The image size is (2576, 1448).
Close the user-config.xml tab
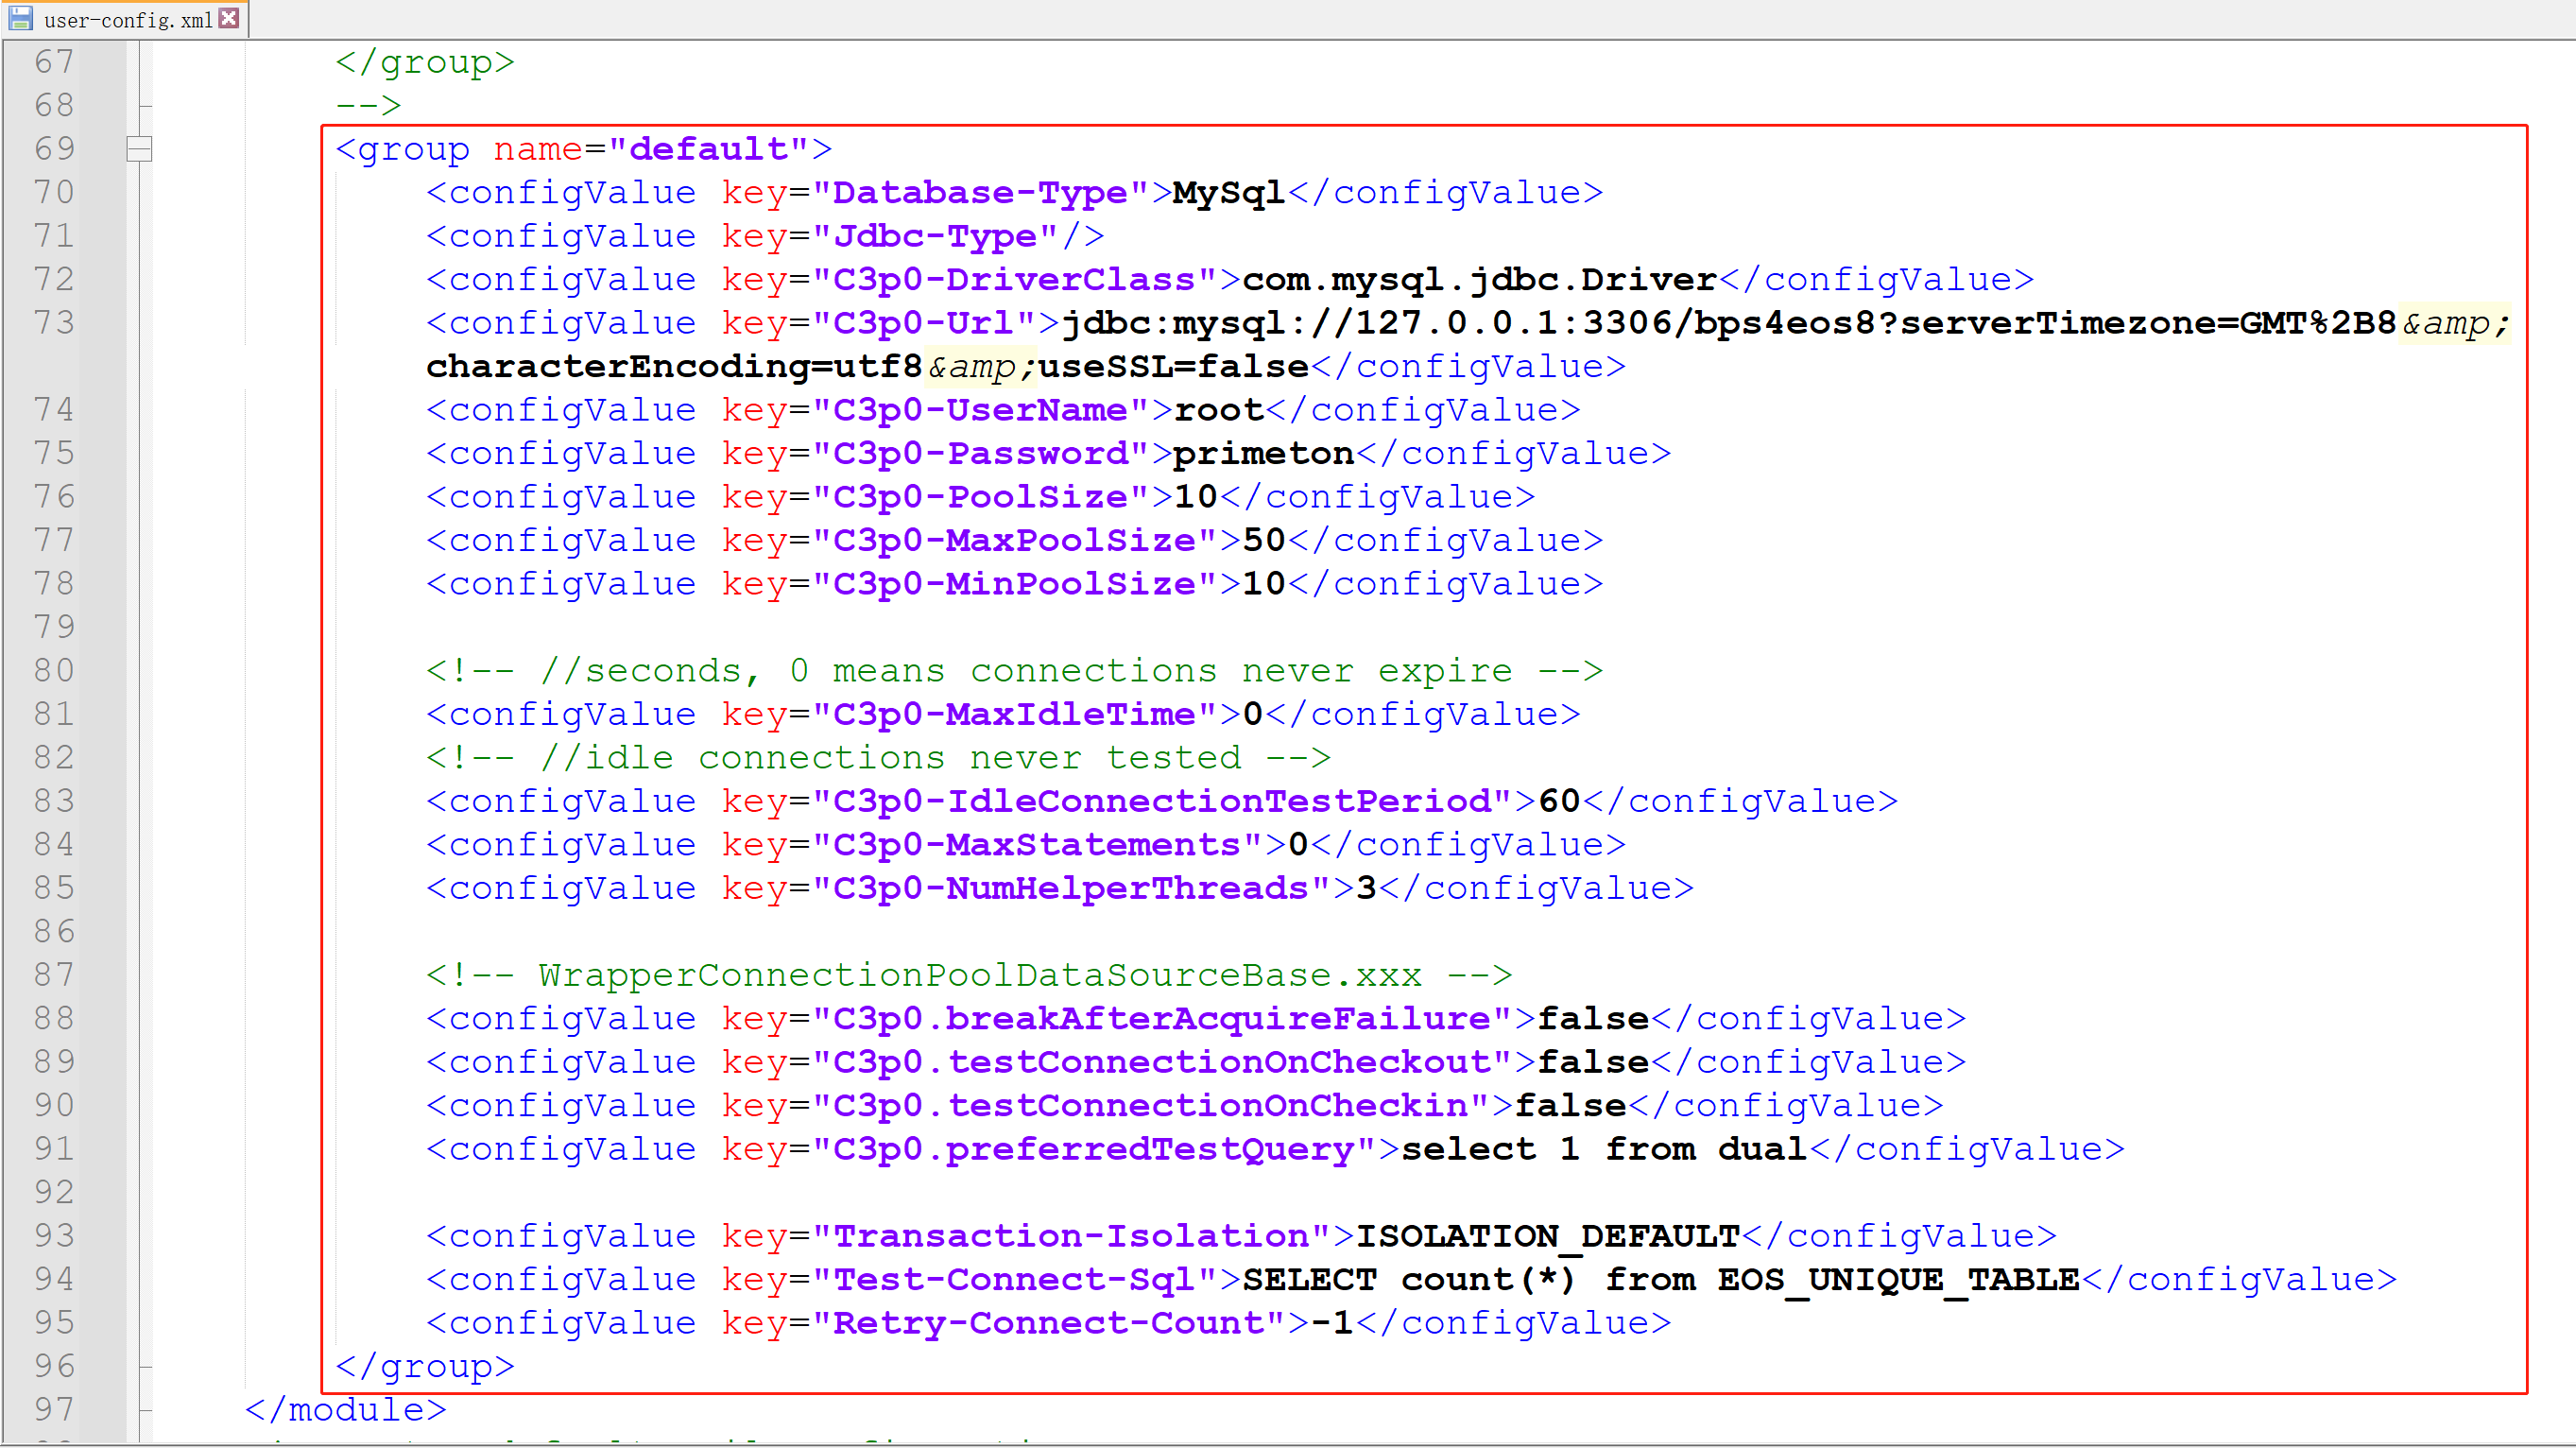[229, 18]
